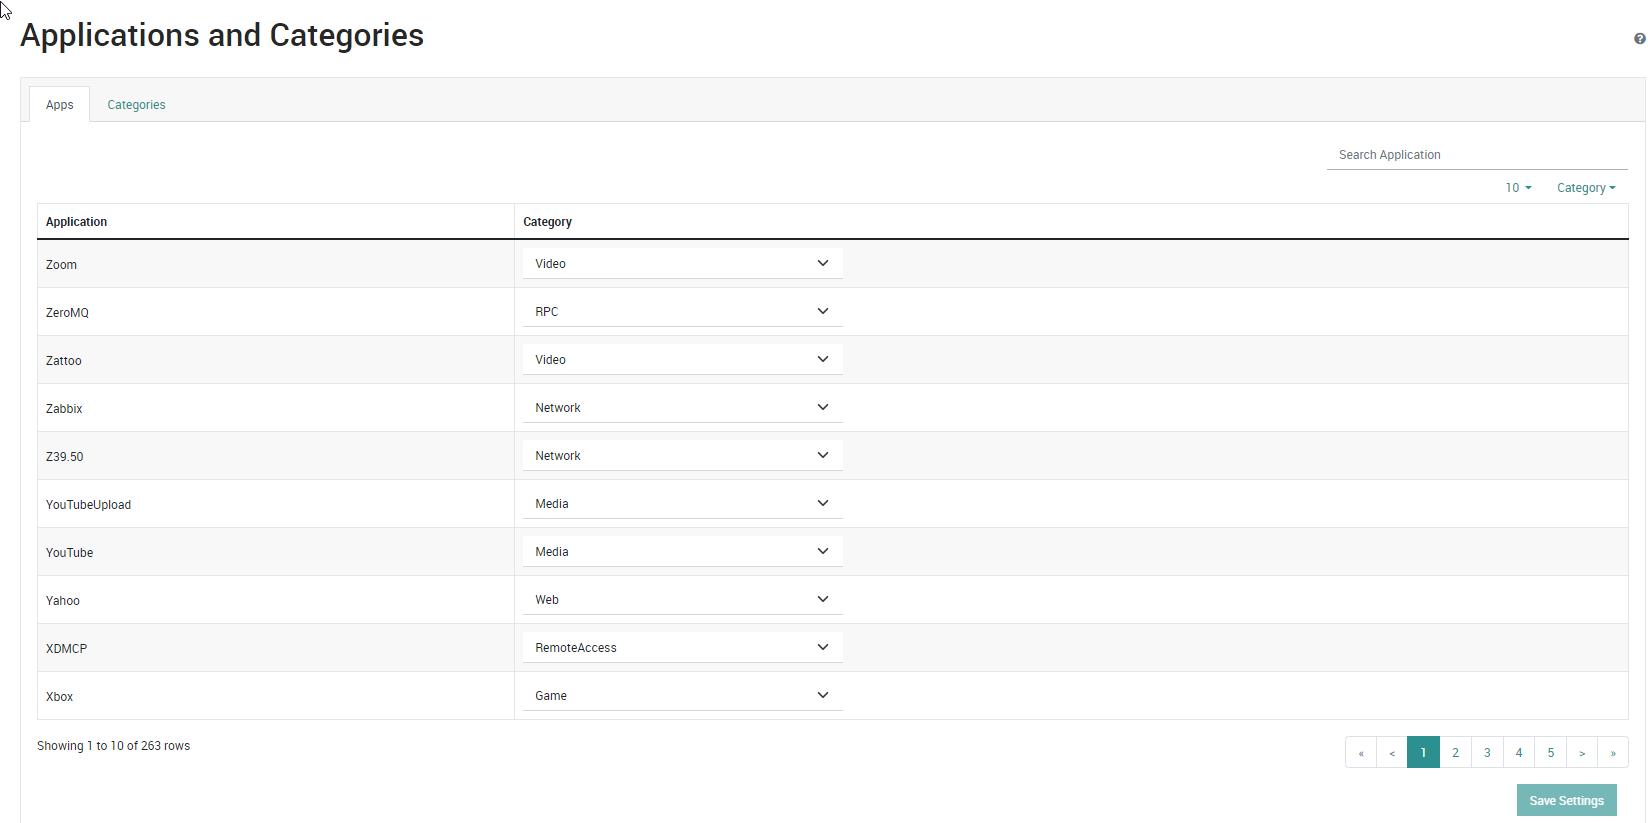
Task: Open the YouTube category selector
Action: tap(682, 552)
